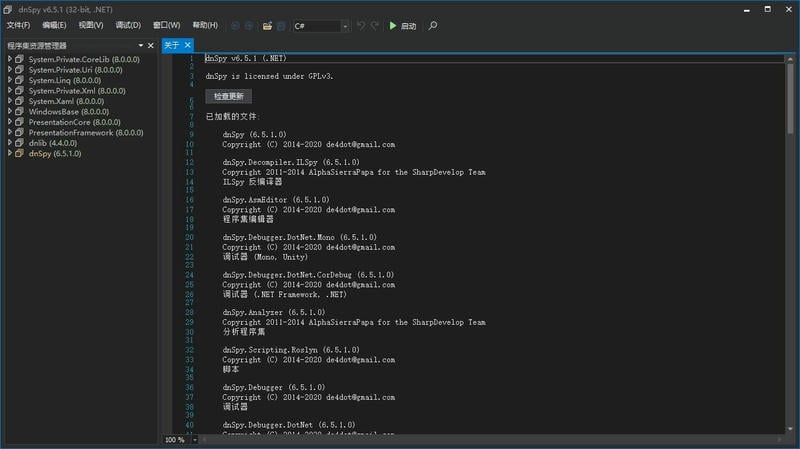This screenshot has height=449, width=800.
Task: Expand the PresentationFramework node
Action: click(x=10, y=132)
